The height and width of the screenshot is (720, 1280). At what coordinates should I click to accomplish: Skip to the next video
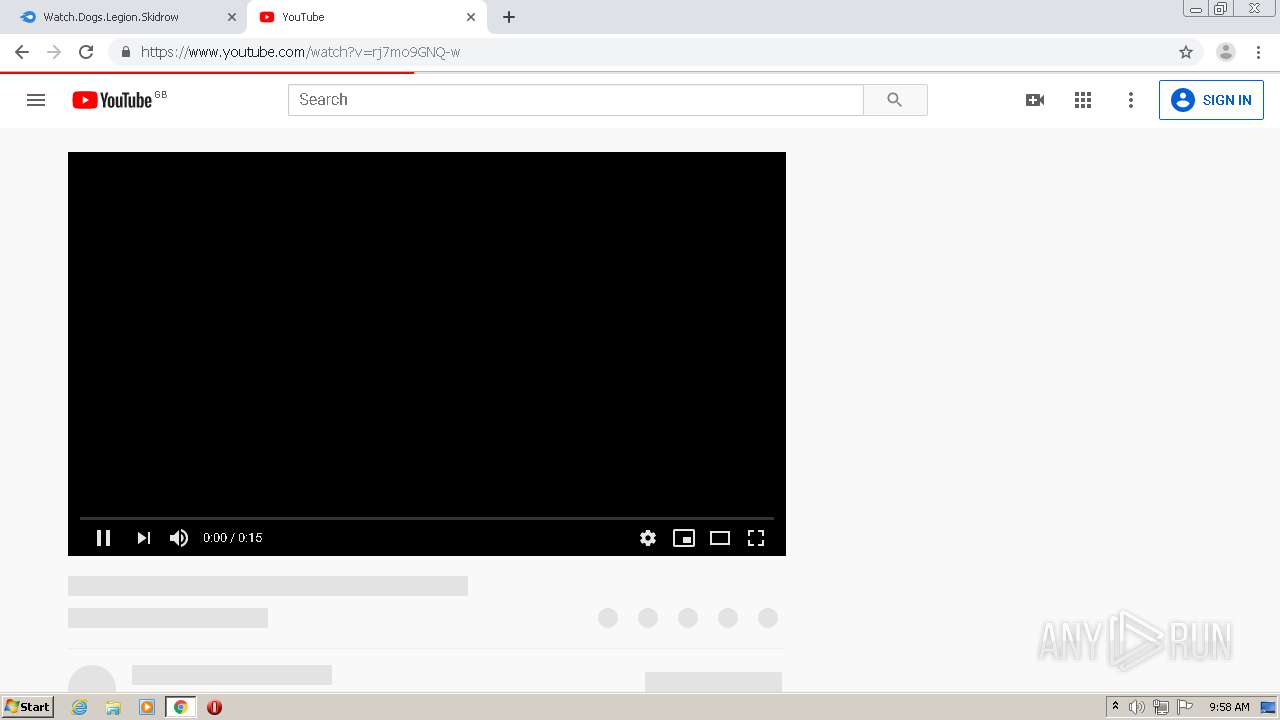(x=143, y=538)
